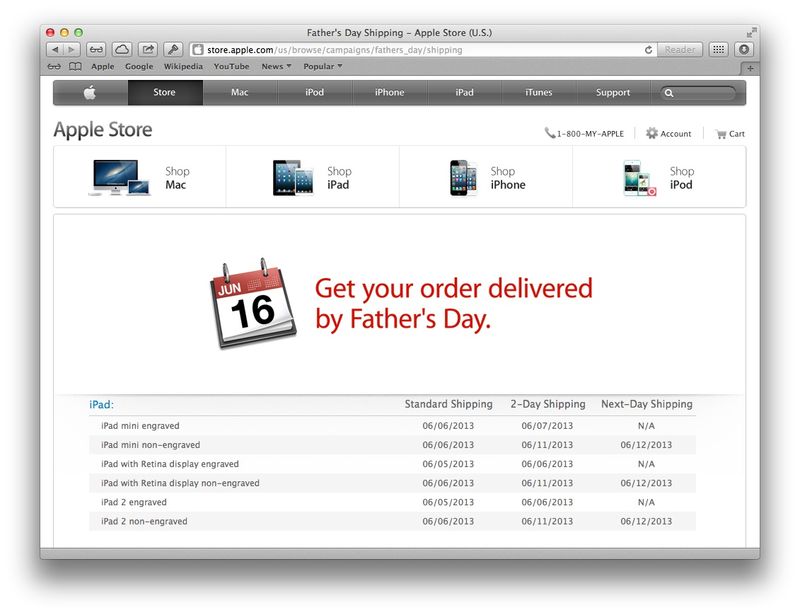This screenshot has height=615, width=800.
Task: Select the 'iPad mini non-engraved' row label
Action: click(x=150, y=445)
